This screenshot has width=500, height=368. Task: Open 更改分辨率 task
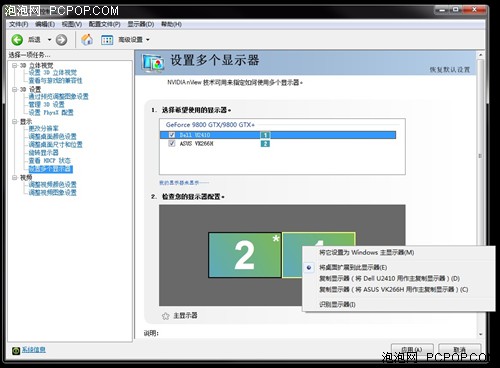44,129
